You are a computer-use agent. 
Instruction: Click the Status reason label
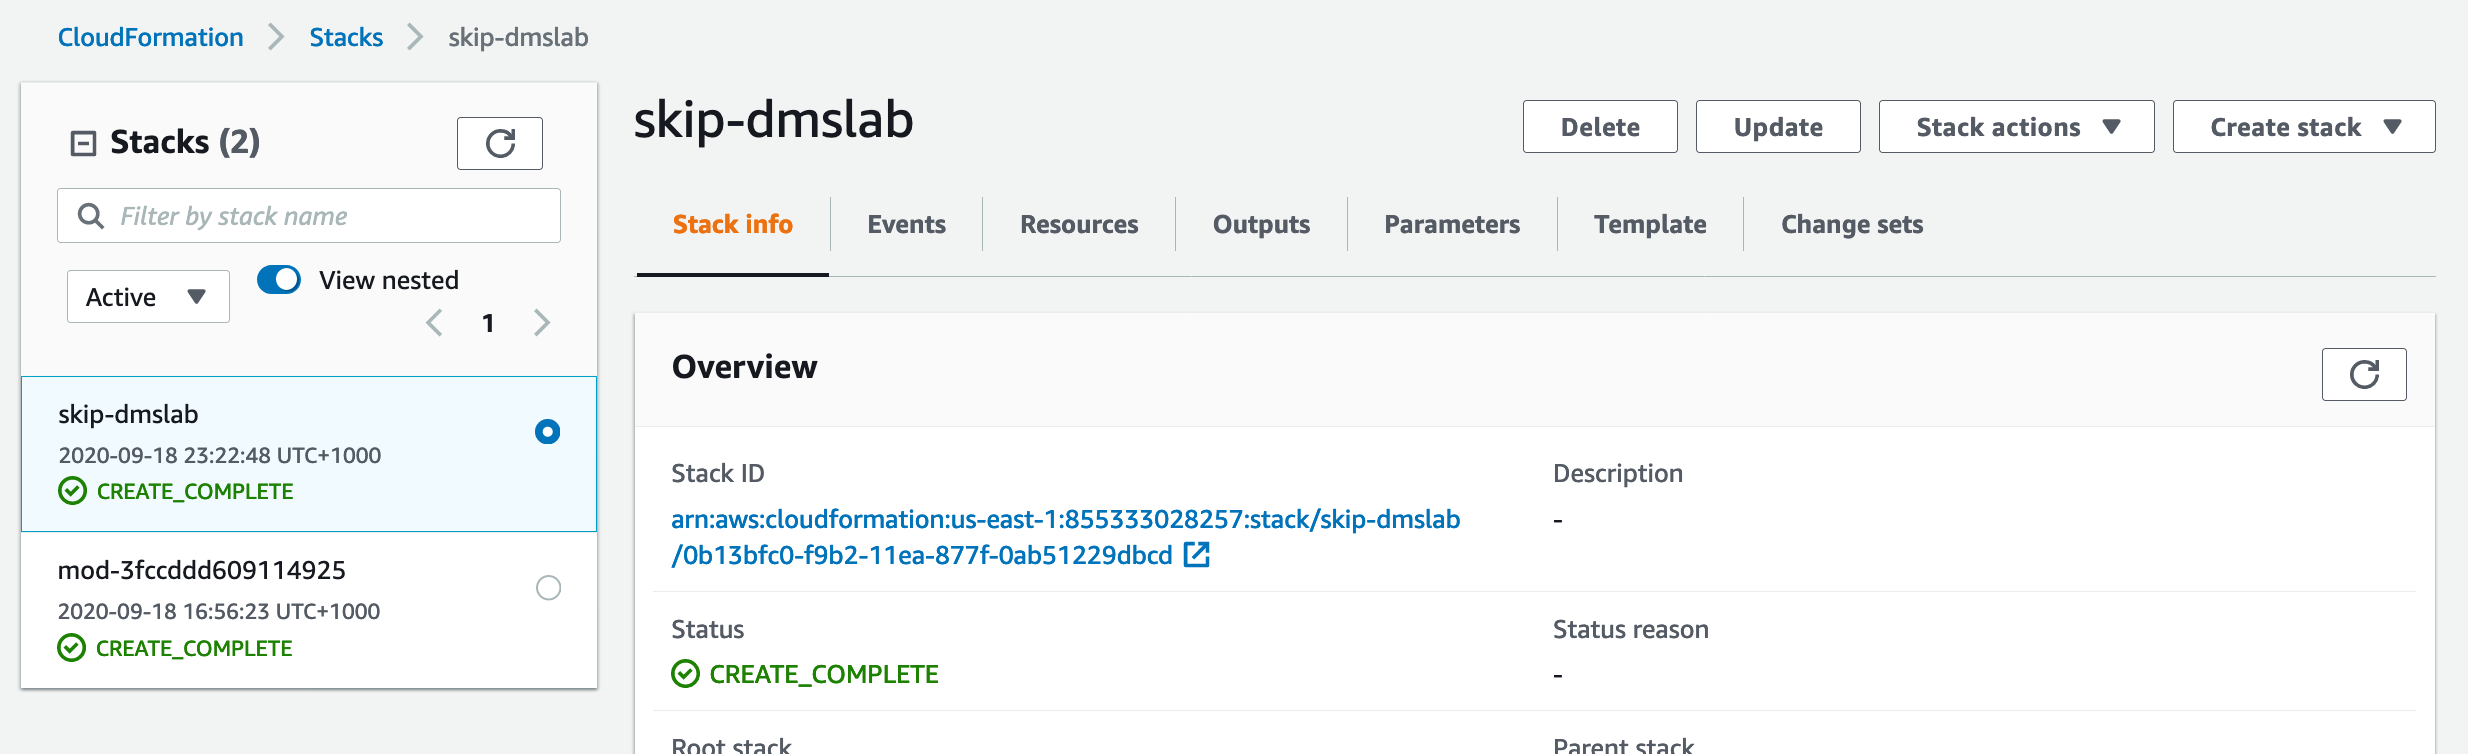pyautogui.click(x=1631, y=629)
